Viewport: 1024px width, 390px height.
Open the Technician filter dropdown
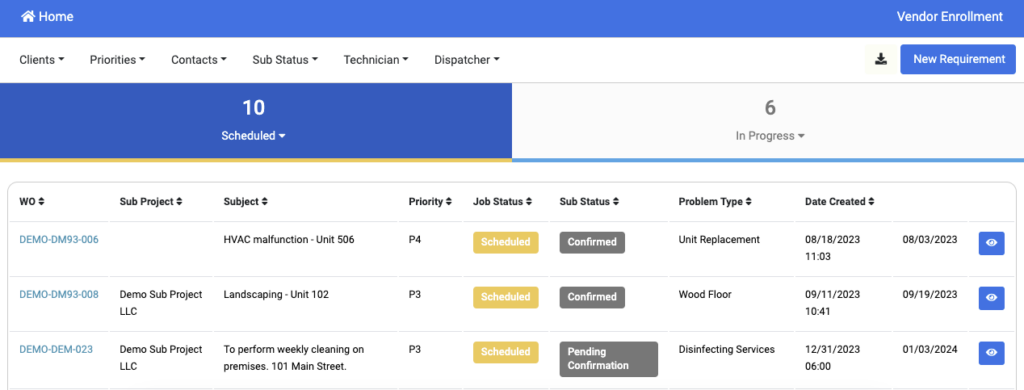[x=376, y=59]
